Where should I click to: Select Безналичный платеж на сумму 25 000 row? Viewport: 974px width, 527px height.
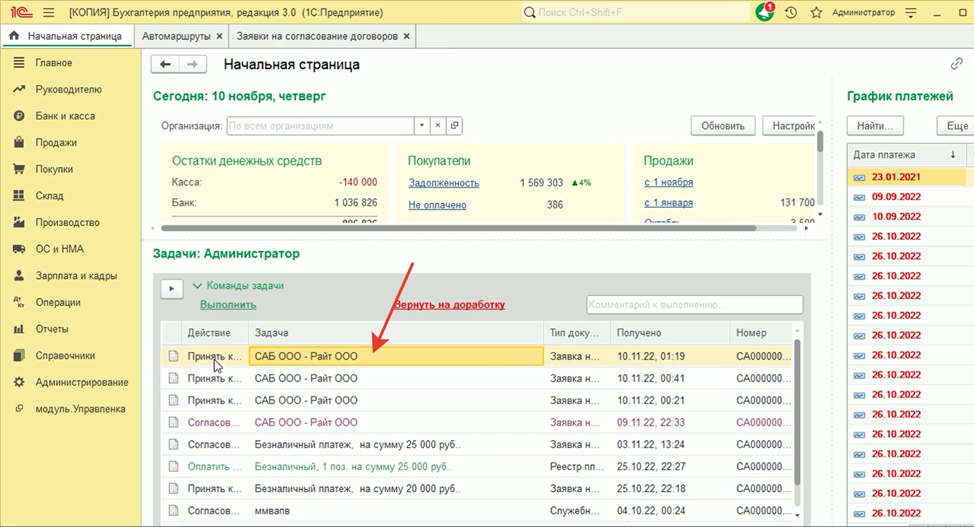(477, 445)
